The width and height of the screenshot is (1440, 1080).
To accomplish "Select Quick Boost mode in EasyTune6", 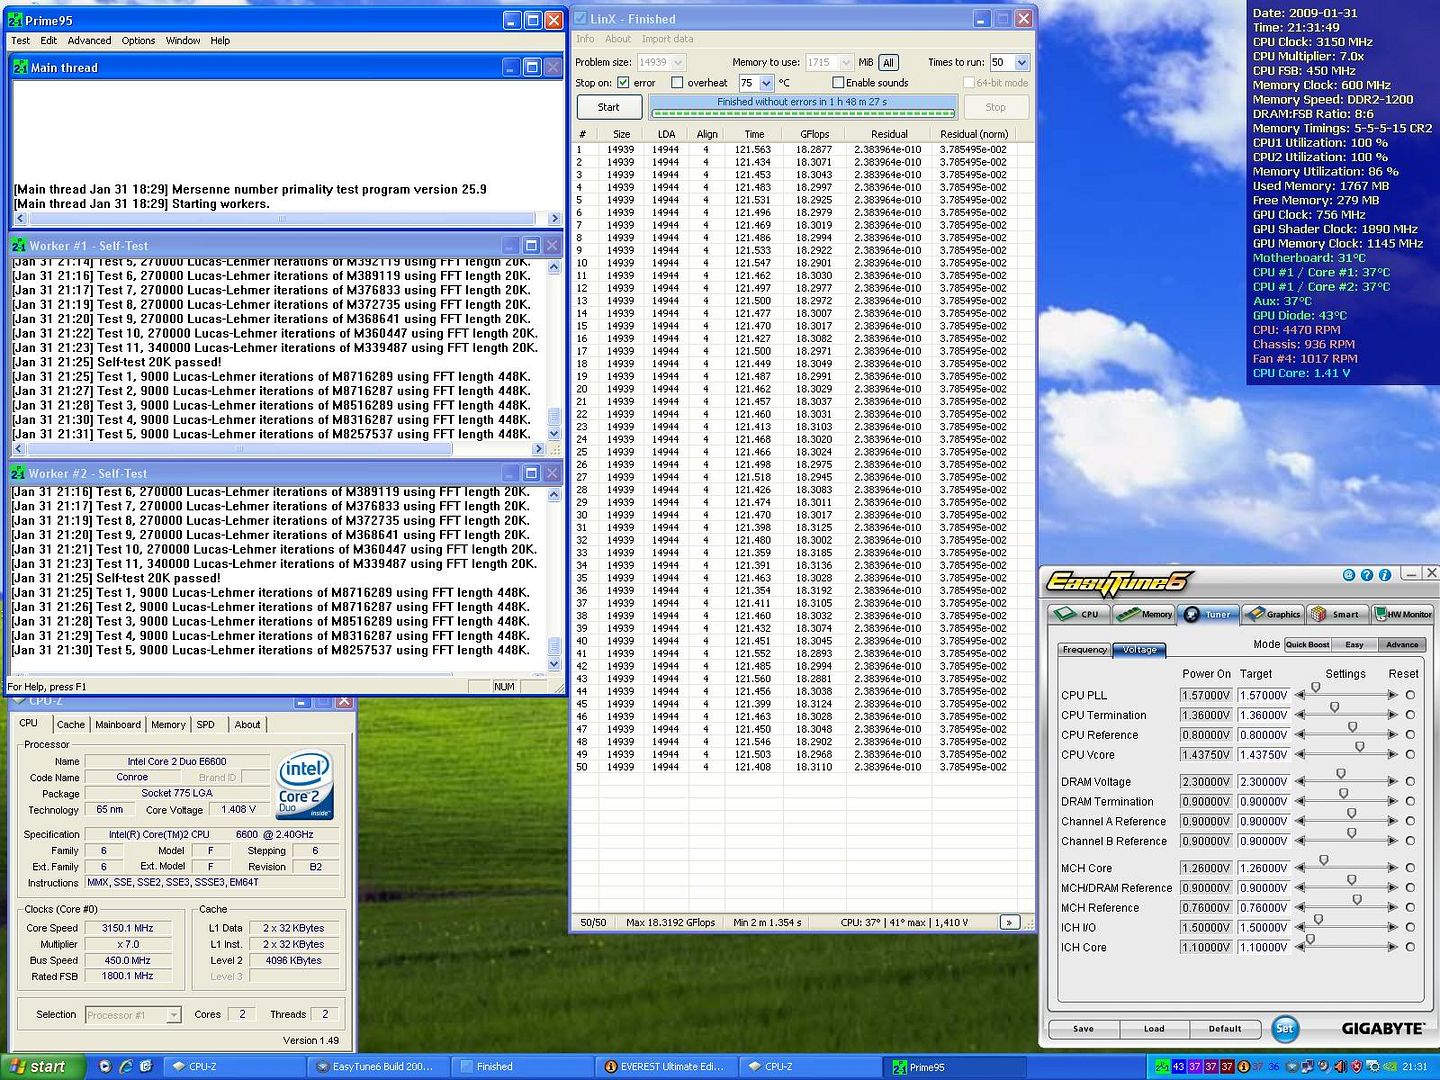I will [1307, 645].
